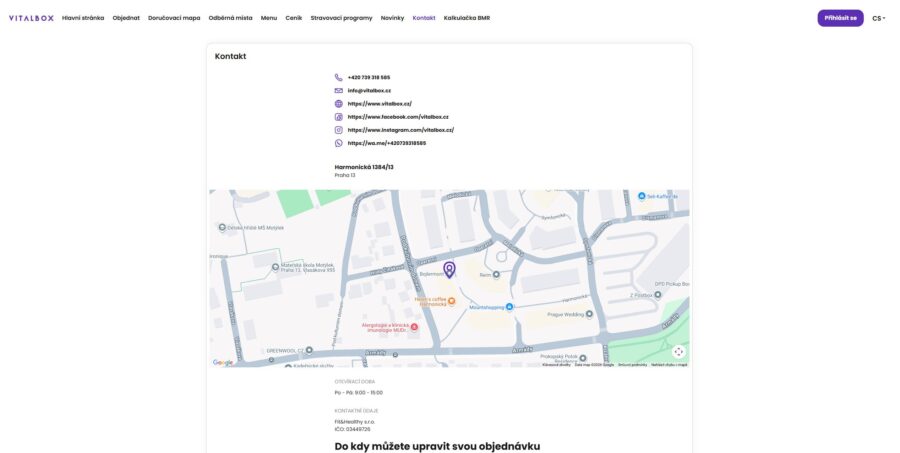Click the Do kdy můžete upravit objednávku heading
The height and width of the screenshot is (453, 900).
tap(437, 447)
